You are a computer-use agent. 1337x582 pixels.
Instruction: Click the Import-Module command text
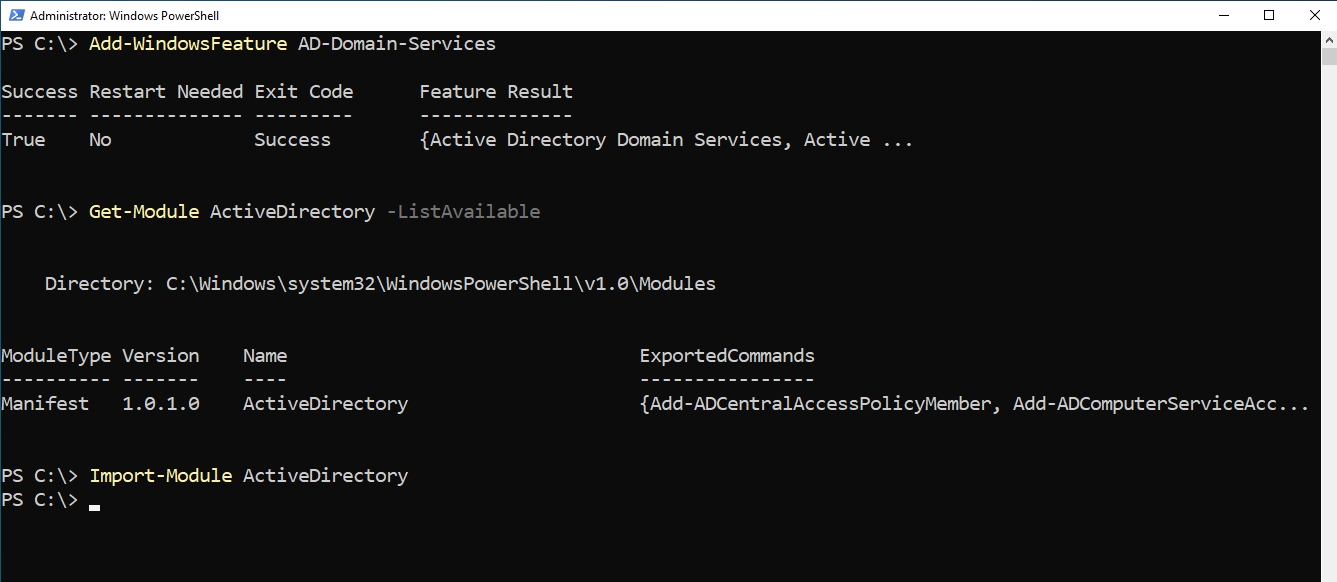coord(161,476)
